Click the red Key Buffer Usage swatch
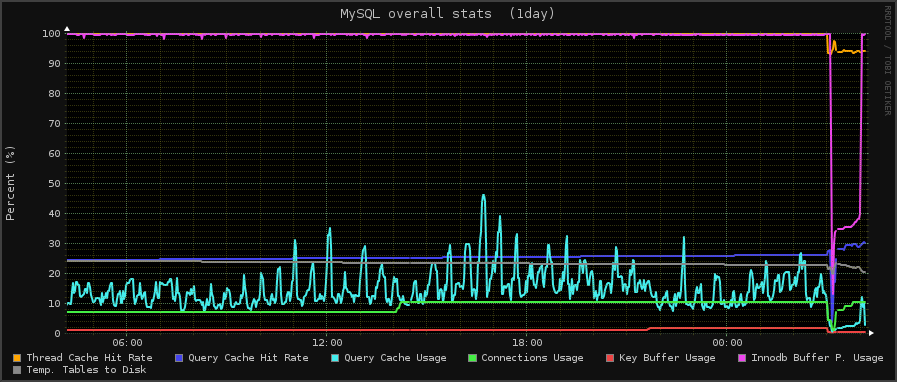897x382 pixels. click(610, 358)
